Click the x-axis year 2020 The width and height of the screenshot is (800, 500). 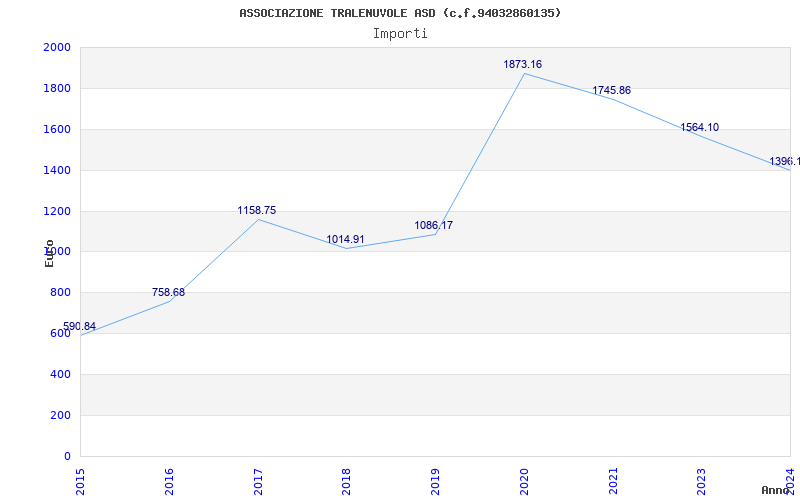click(524, 482)
